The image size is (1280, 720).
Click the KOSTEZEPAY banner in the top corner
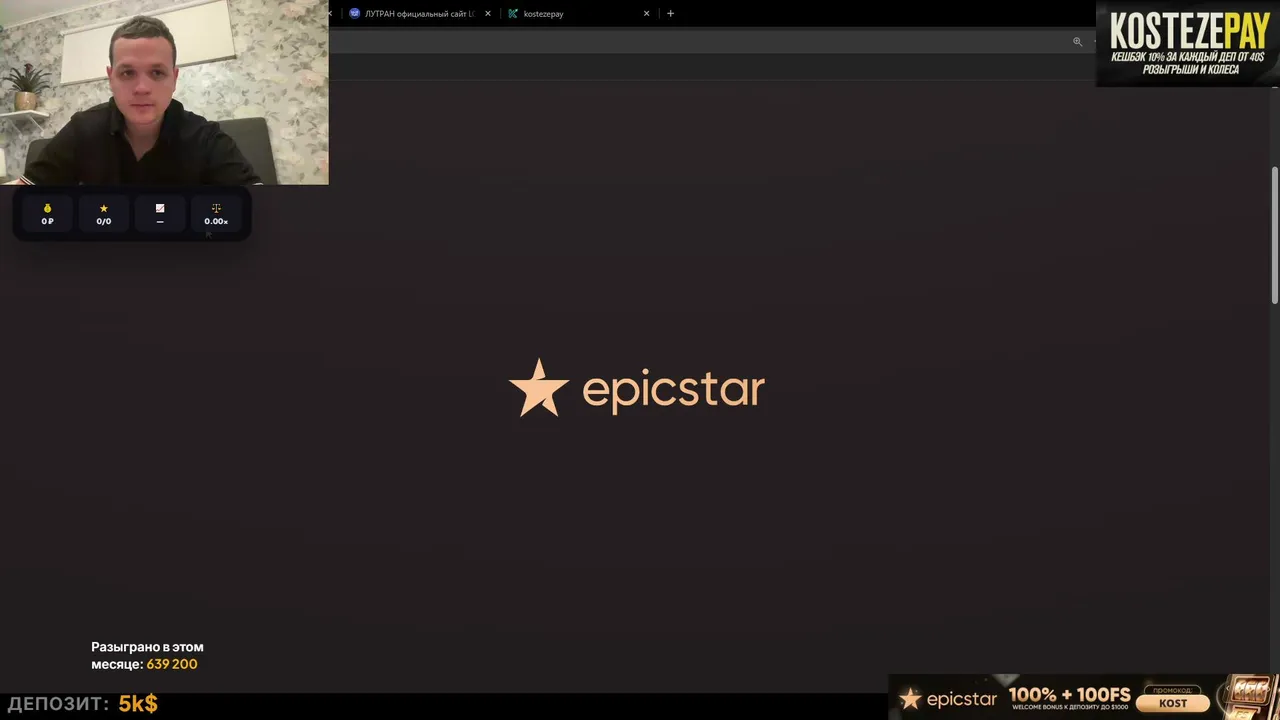(1188, 43)
